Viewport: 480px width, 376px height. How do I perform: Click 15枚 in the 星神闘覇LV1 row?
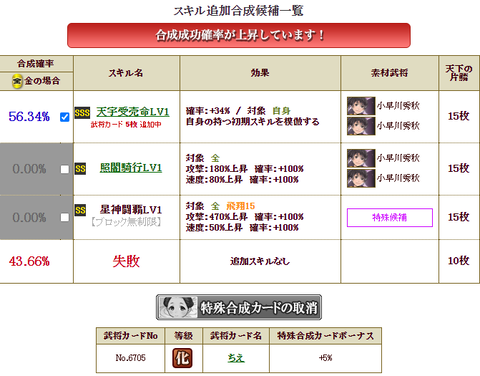[459, 217]
